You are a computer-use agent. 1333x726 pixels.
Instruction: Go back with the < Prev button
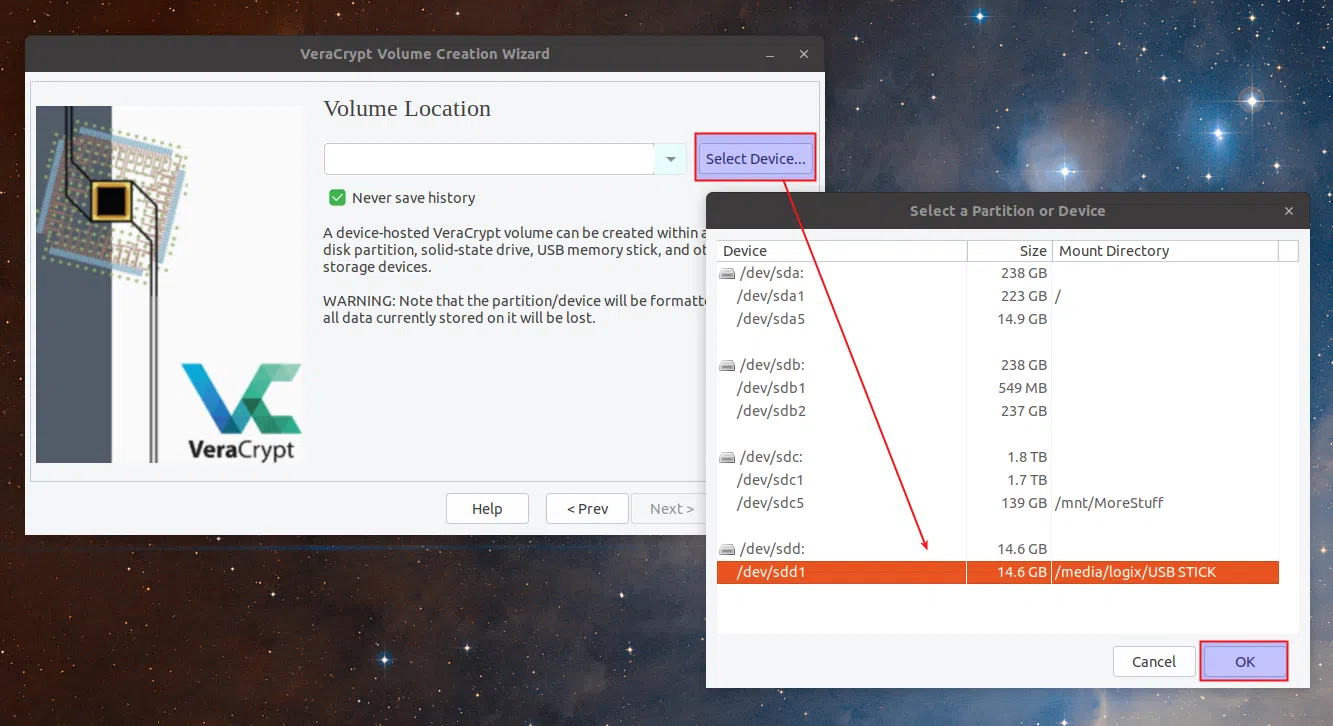tap(587, 509)
